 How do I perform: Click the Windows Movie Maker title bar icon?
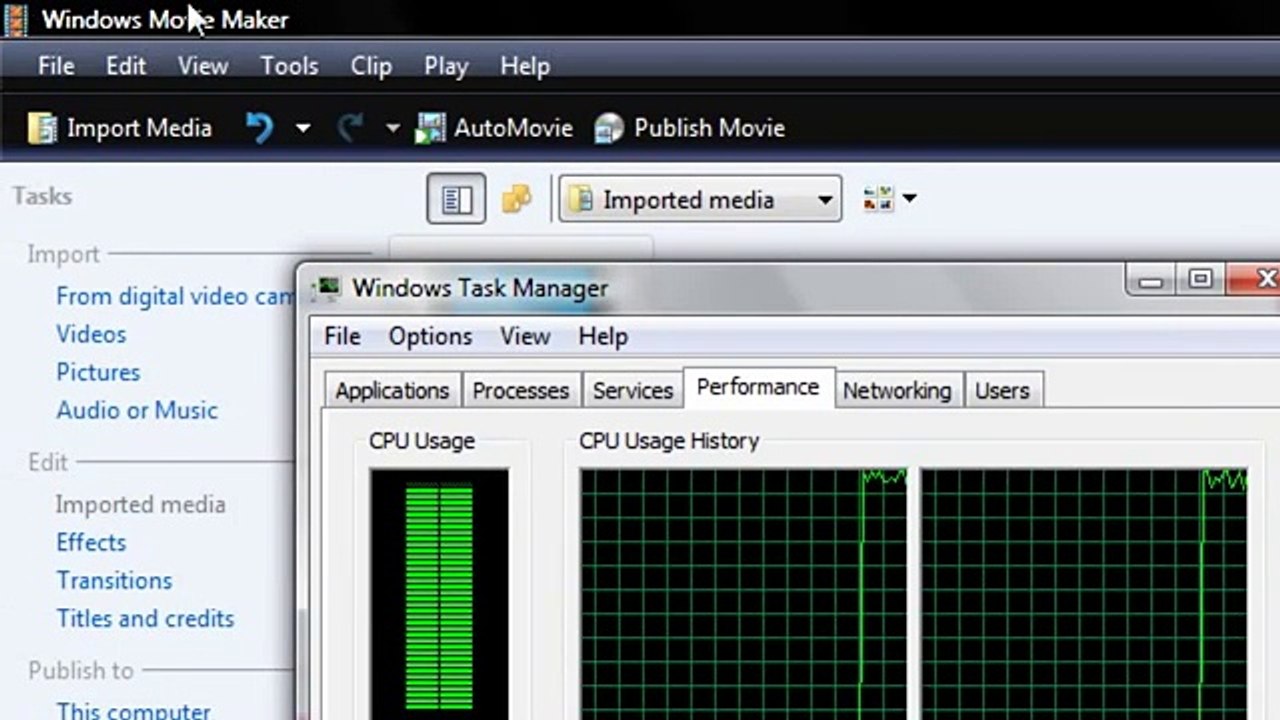click(15, 19)
